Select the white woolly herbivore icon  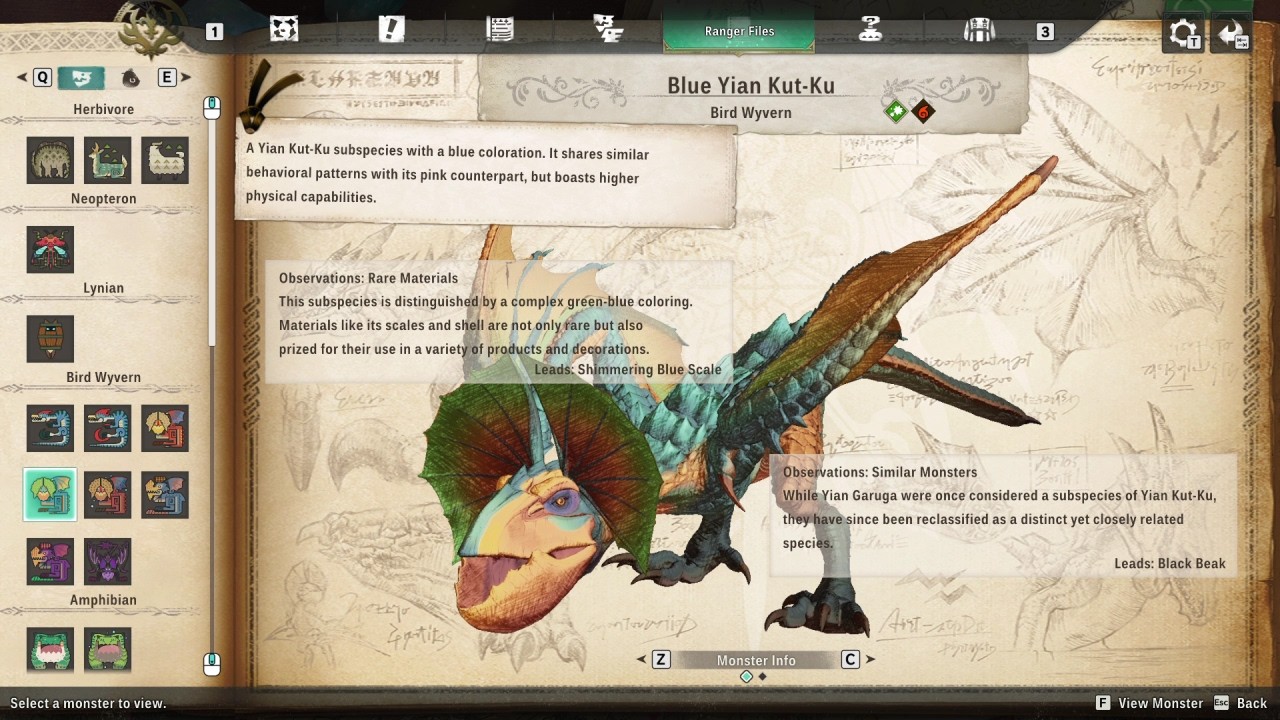(165, 160)
